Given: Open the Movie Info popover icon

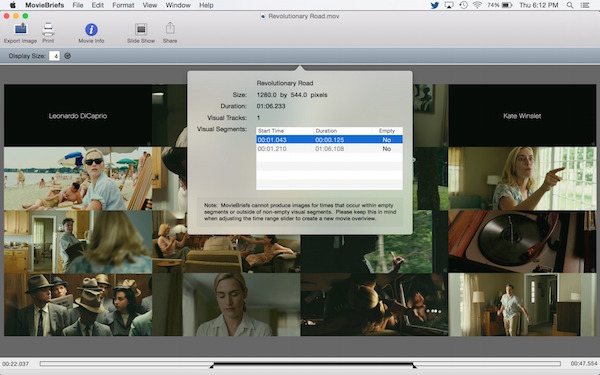Looking at the screenshot, I should click(x=91, y=29).
